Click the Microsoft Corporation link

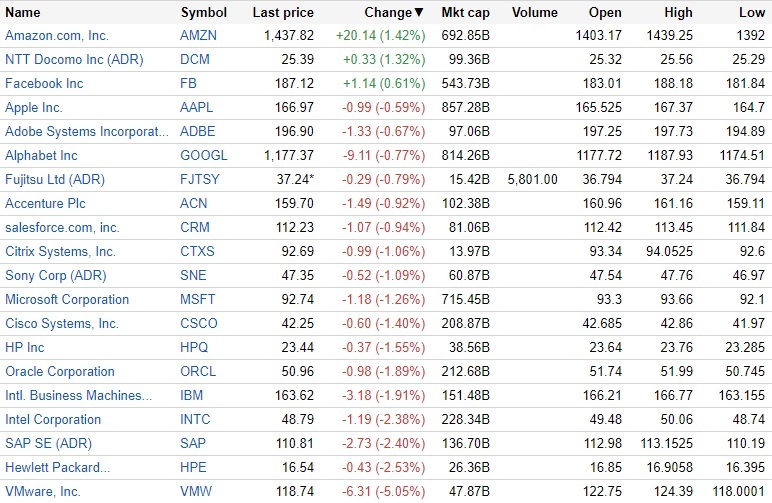67,299
